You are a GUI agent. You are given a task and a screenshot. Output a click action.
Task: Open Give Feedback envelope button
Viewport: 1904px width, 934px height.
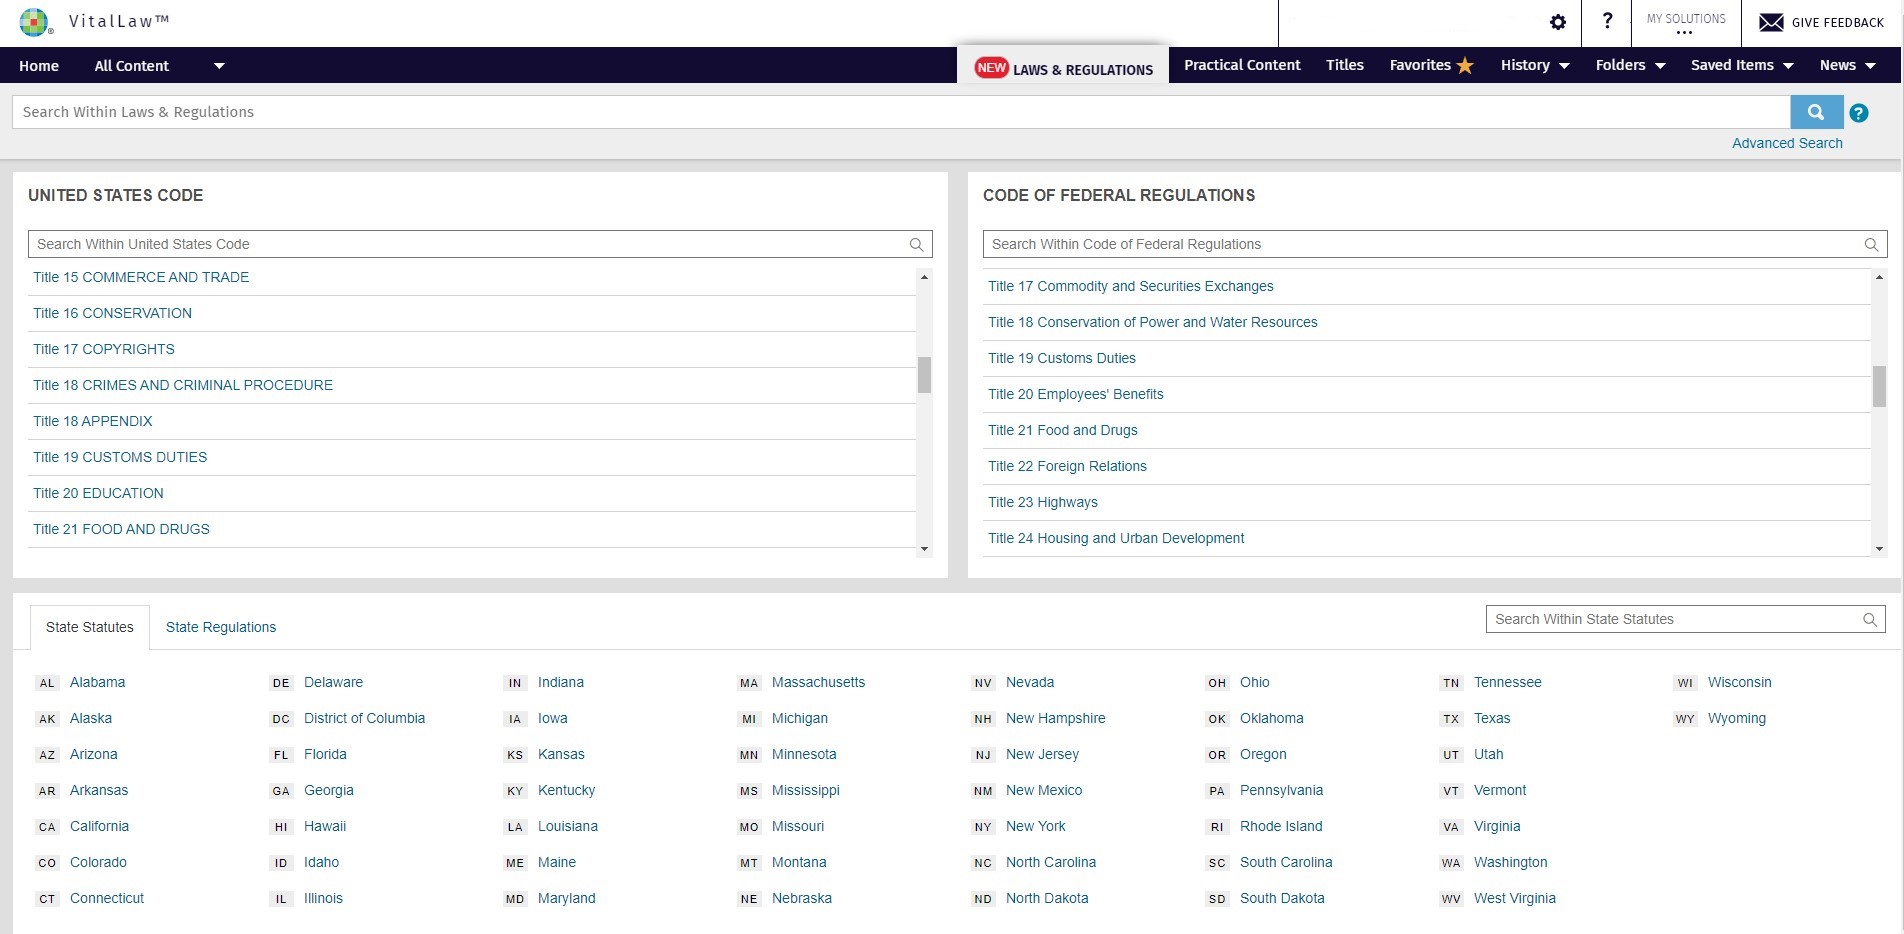[1821, 22]
